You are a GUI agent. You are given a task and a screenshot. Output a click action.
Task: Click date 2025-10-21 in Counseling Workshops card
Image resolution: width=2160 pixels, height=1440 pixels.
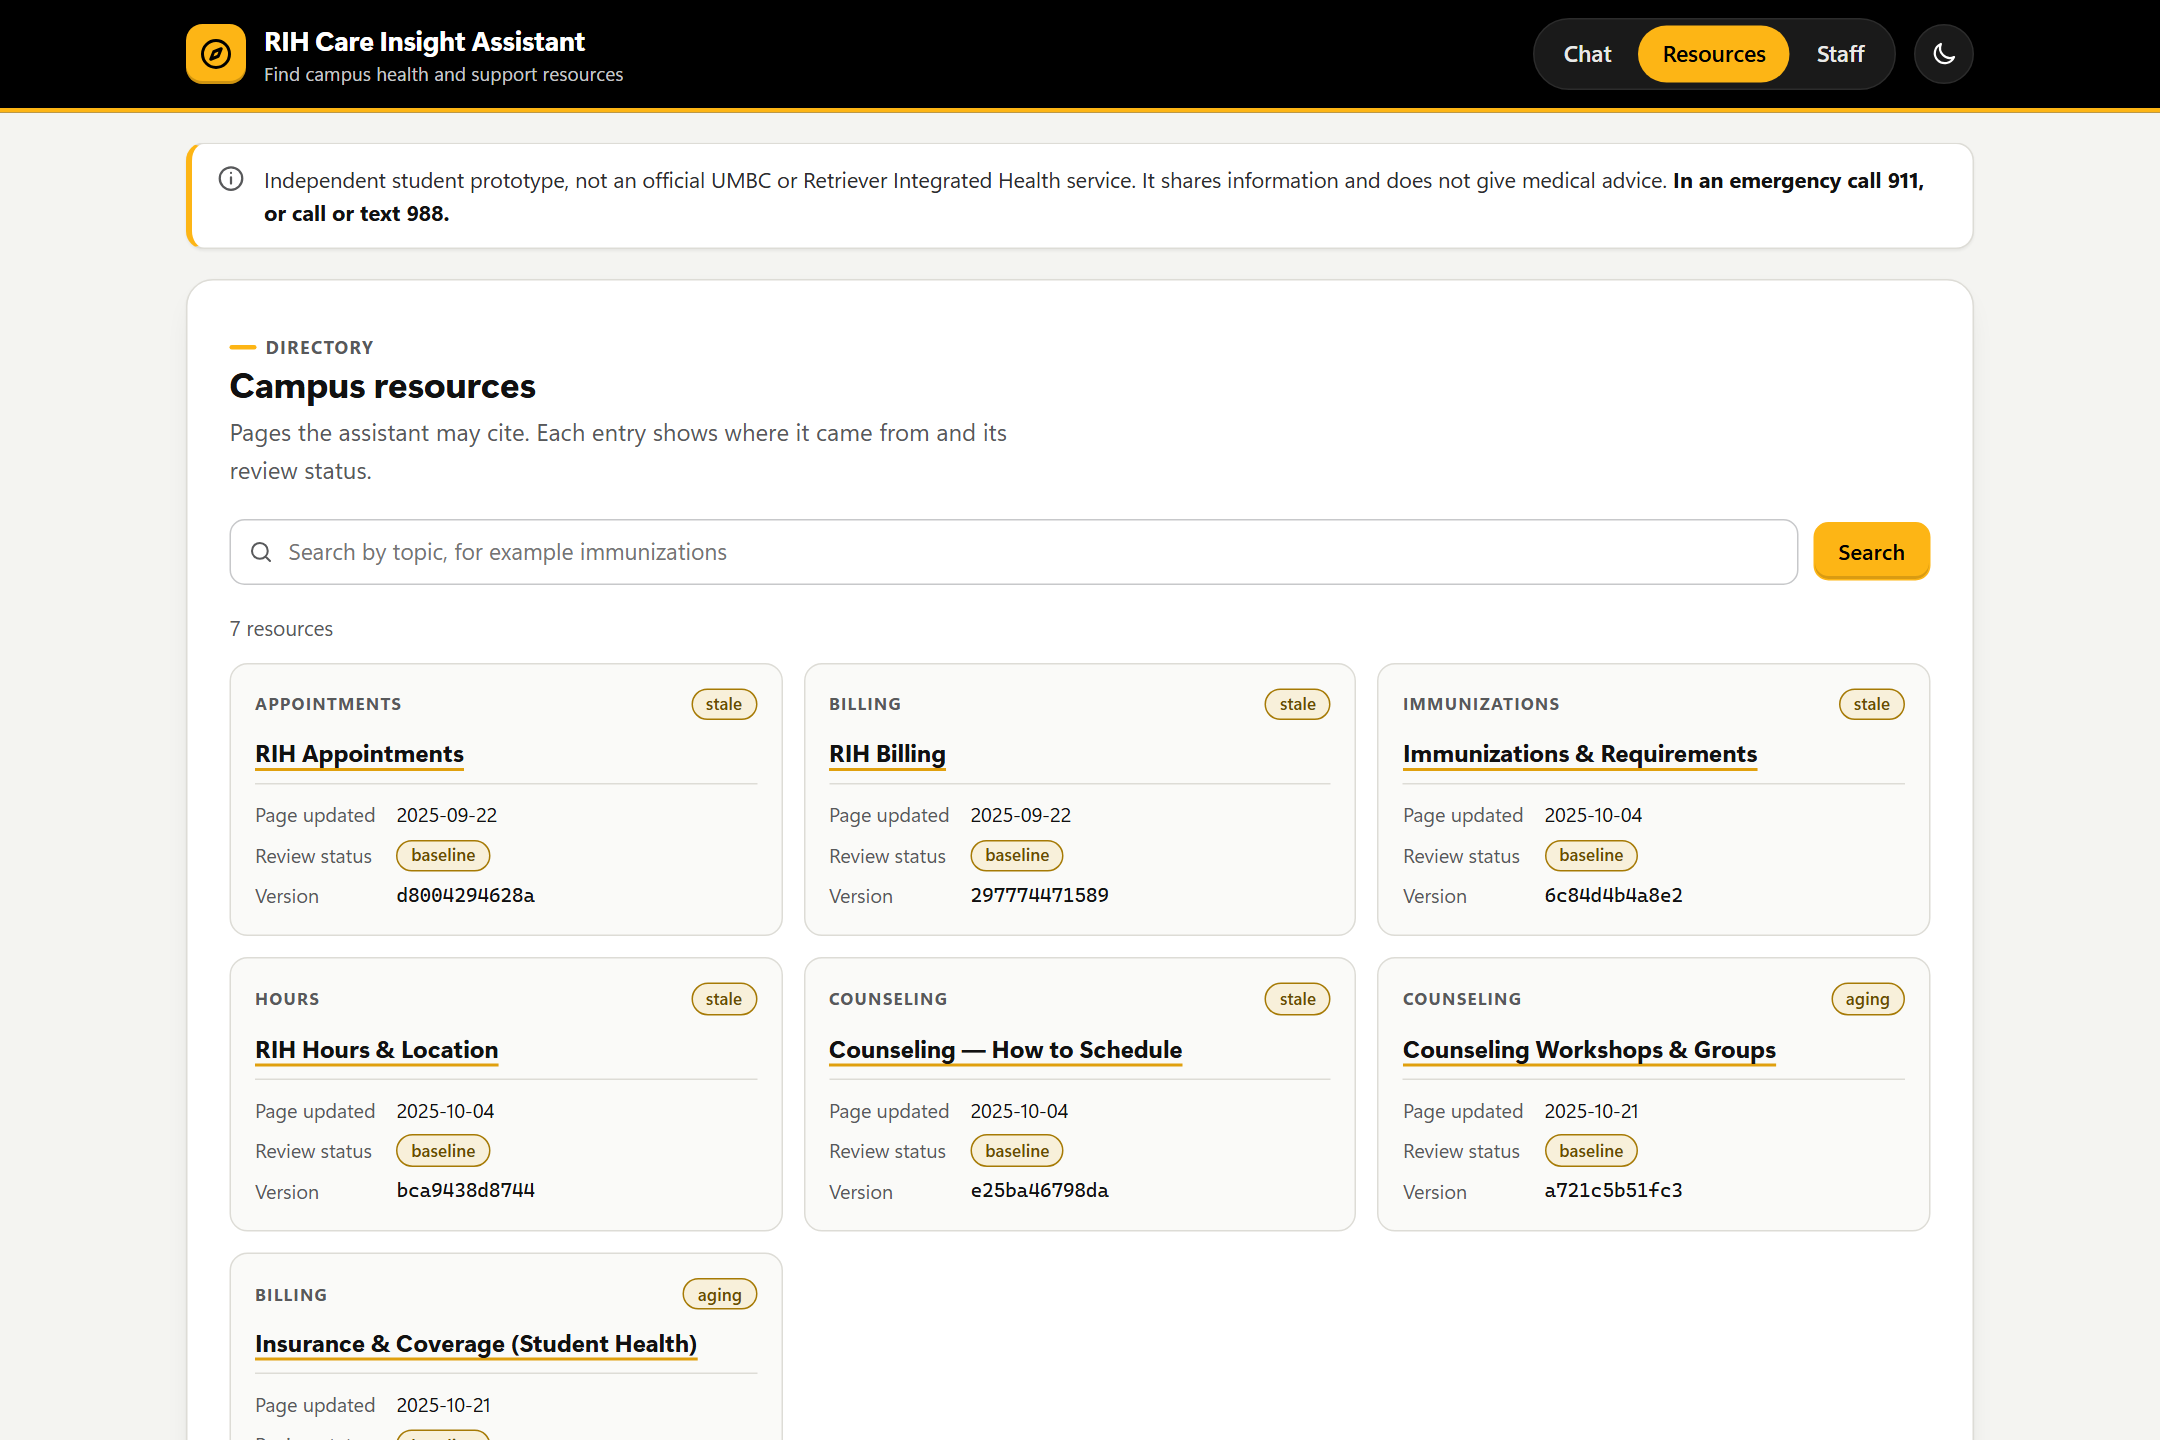(x=1592, y=1111)
